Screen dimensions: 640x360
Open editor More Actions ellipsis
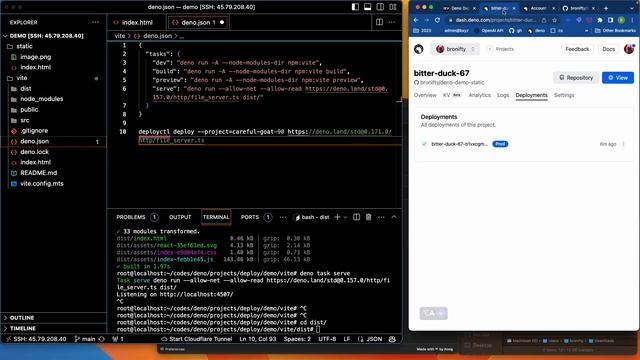click(392, 22)
